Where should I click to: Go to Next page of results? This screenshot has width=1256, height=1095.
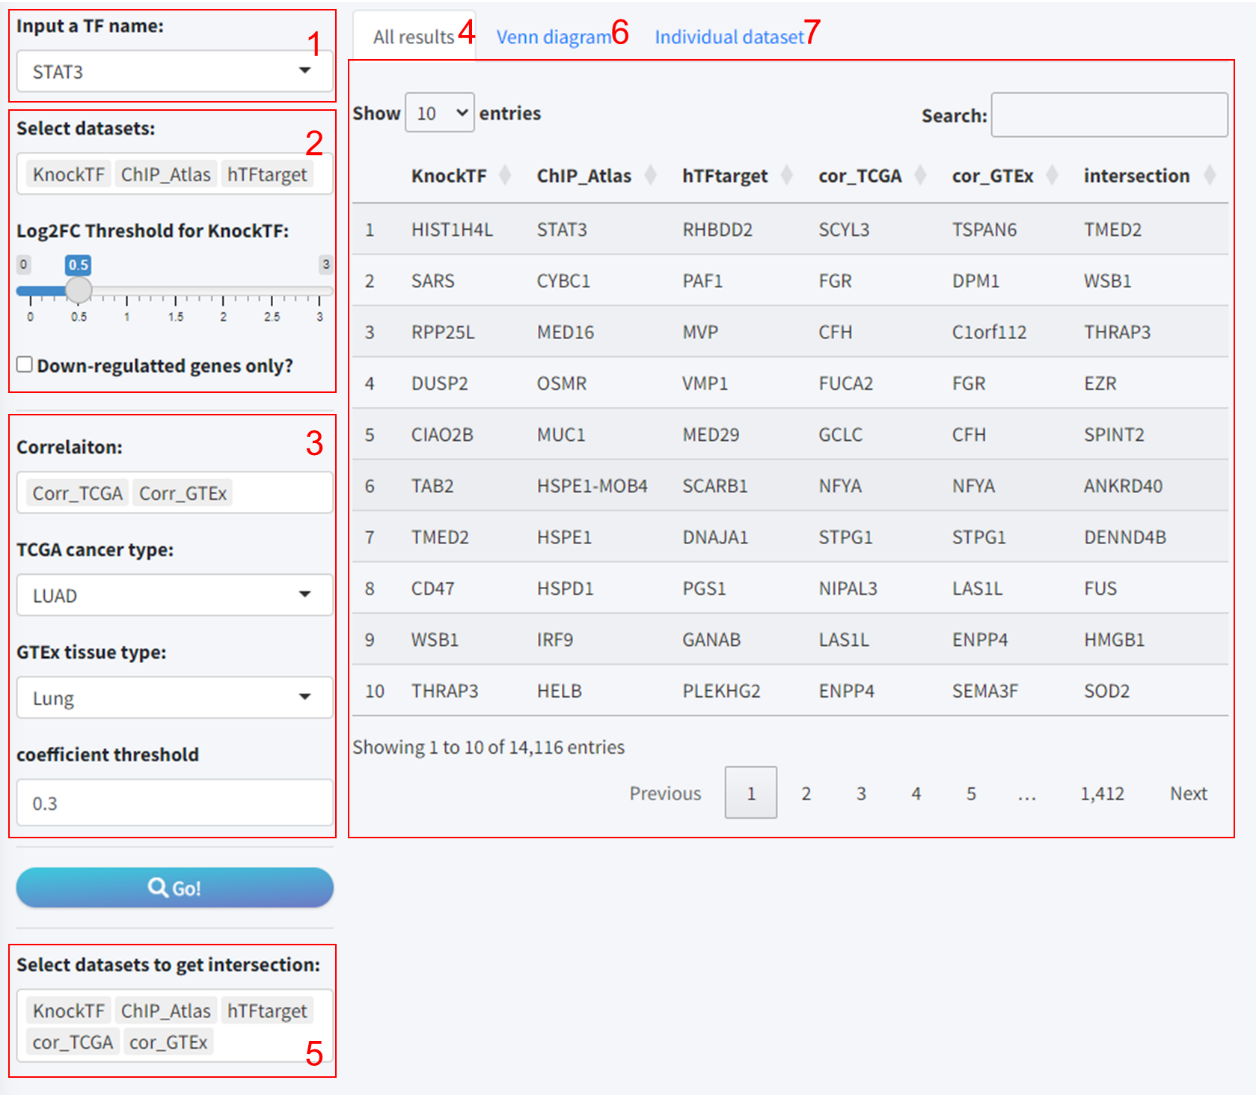coord(1188,793)
